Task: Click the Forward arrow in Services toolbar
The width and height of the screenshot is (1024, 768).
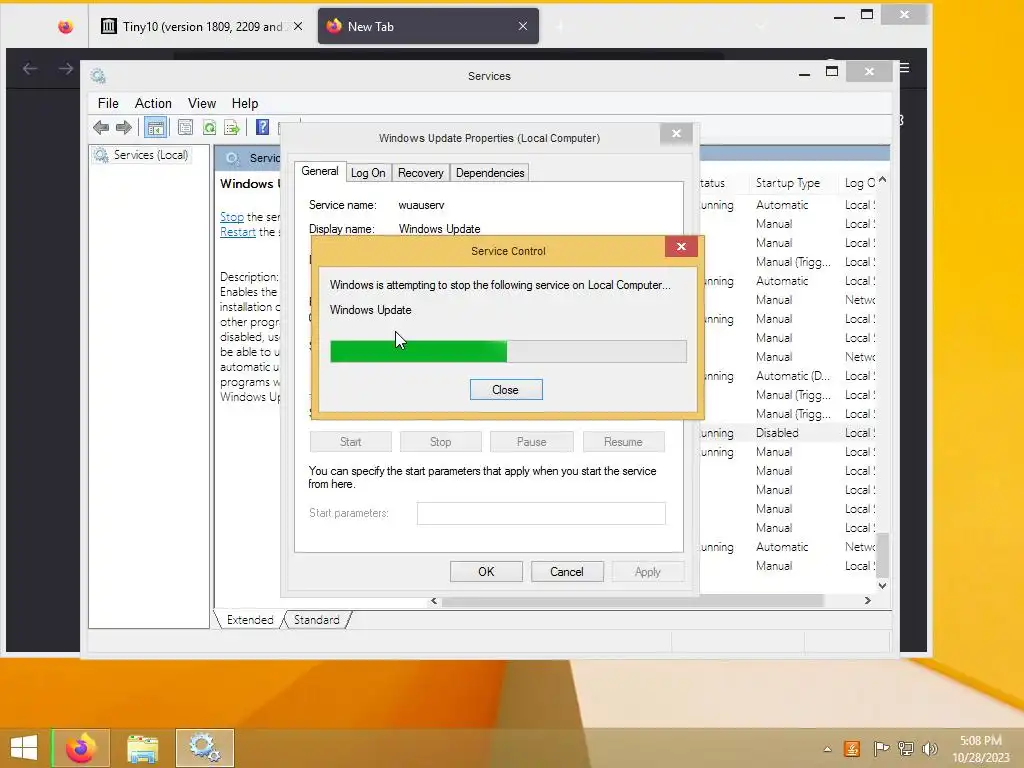Action: point(123,127)
